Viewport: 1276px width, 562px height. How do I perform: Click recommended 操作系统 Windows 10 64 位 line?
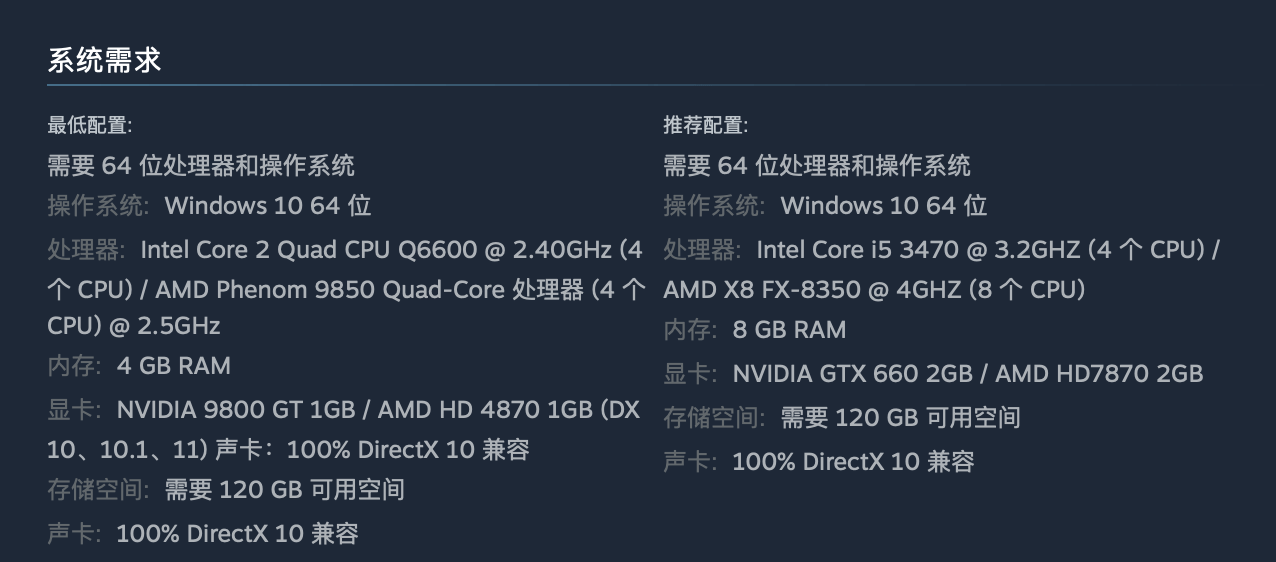(826, 206)
